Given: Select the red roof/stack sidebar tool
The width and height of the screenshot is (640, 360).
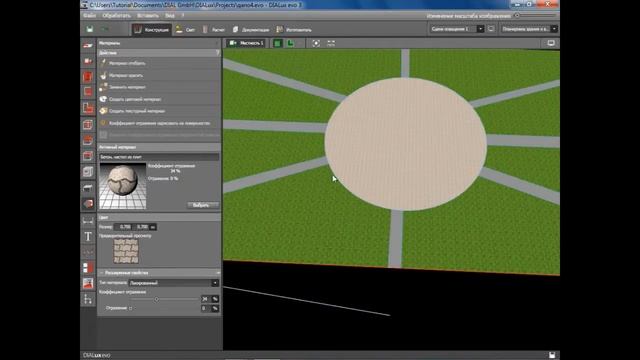Looking at the screenshot, I should coord(88,140).
